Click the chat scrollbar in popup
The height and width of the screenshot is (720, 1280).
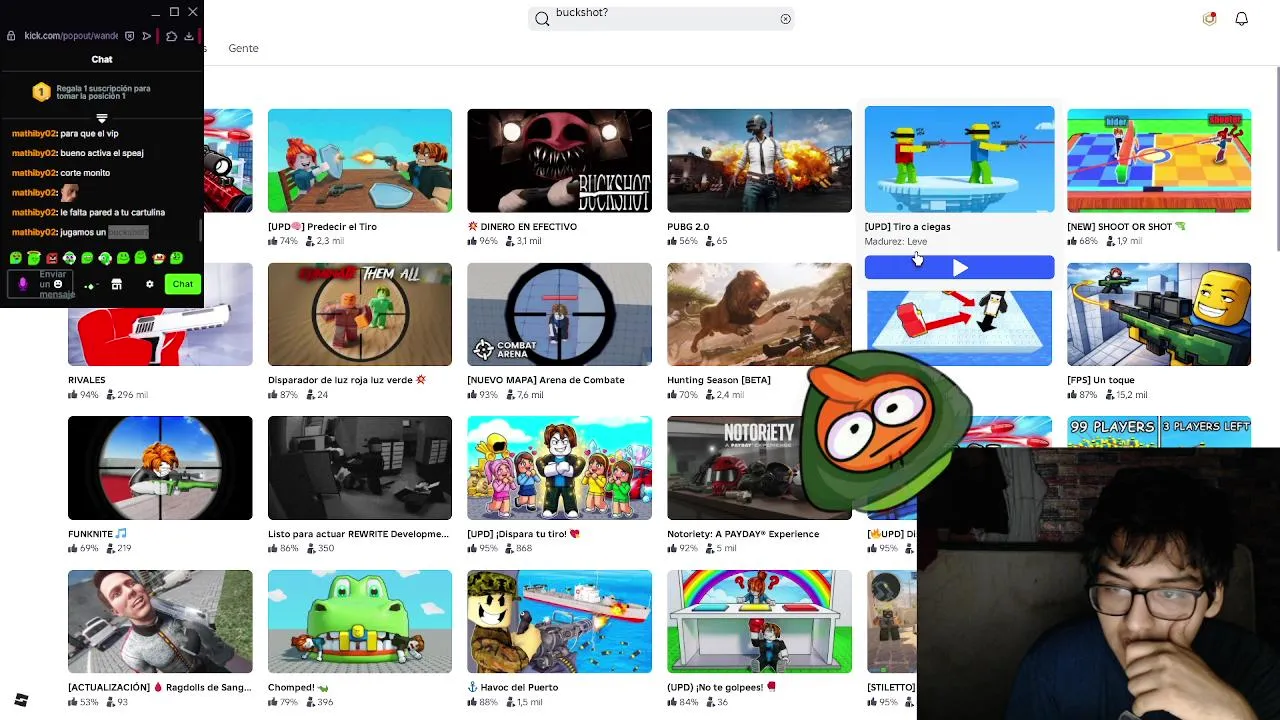[200, 231]
